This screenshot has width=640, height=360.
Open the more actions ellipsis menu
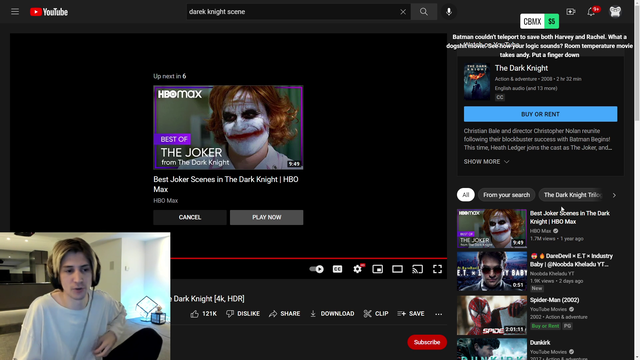pos(438,314)
